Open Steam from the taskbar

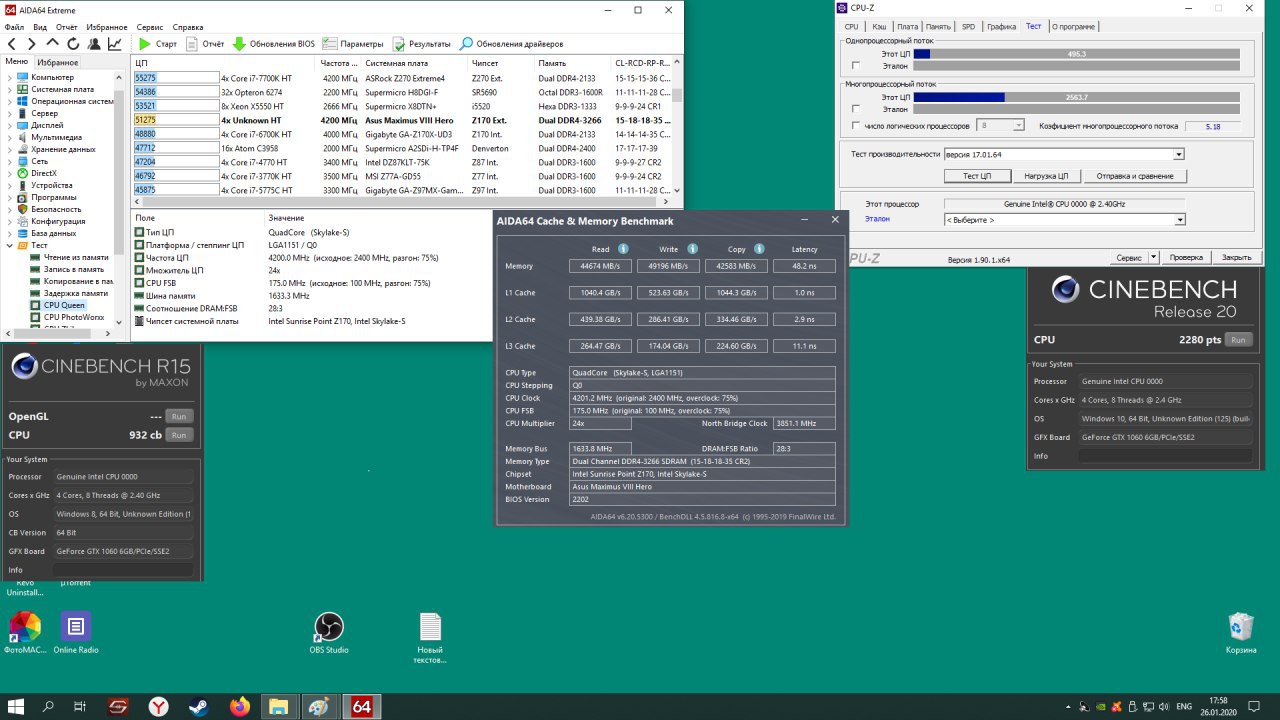click(199, 706)
